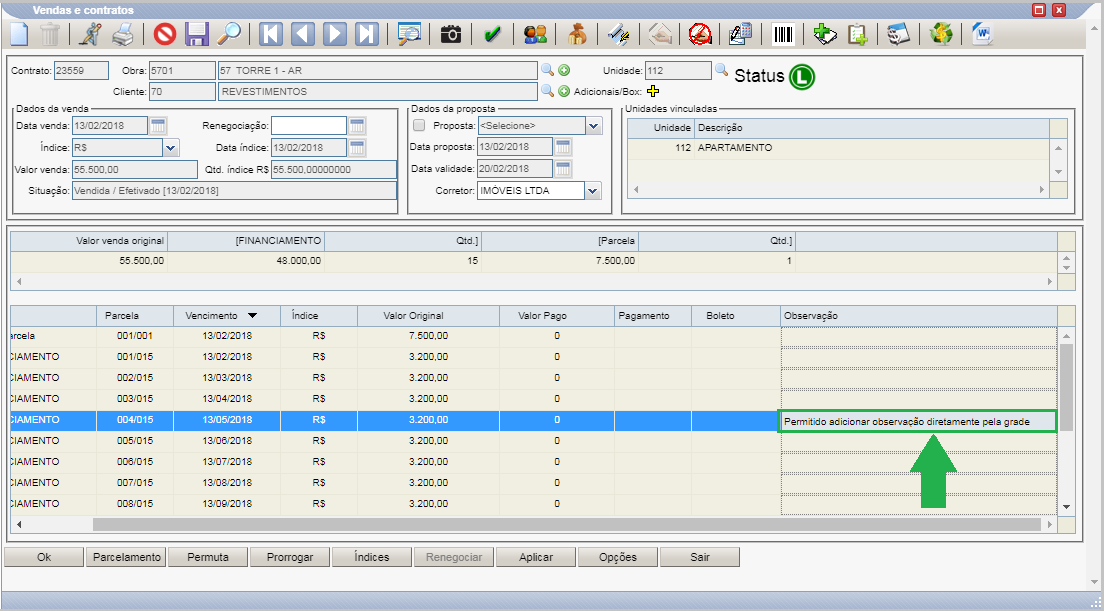Open calendar for Data validade
The height and width of the screenshot is (611, 1104).
point(563,168)
